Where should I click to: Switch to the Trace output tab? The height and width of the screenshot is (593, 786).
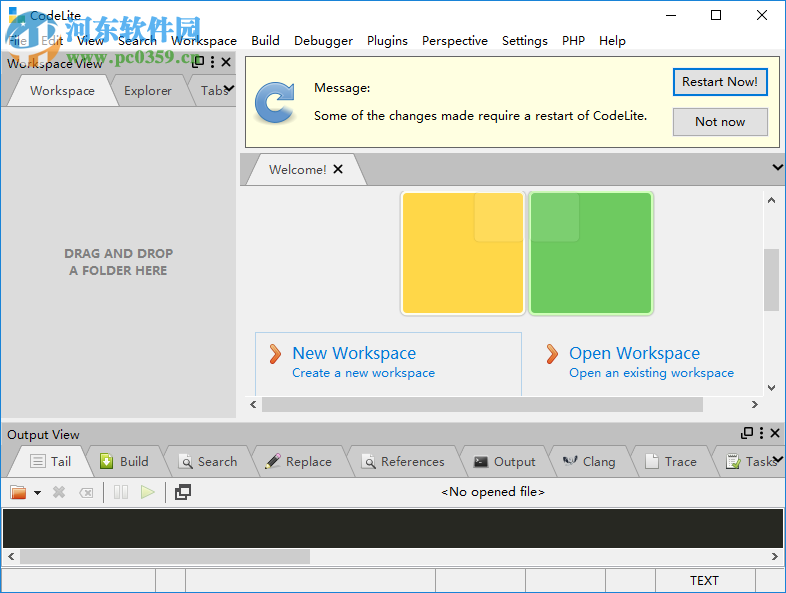pos(671,462)
